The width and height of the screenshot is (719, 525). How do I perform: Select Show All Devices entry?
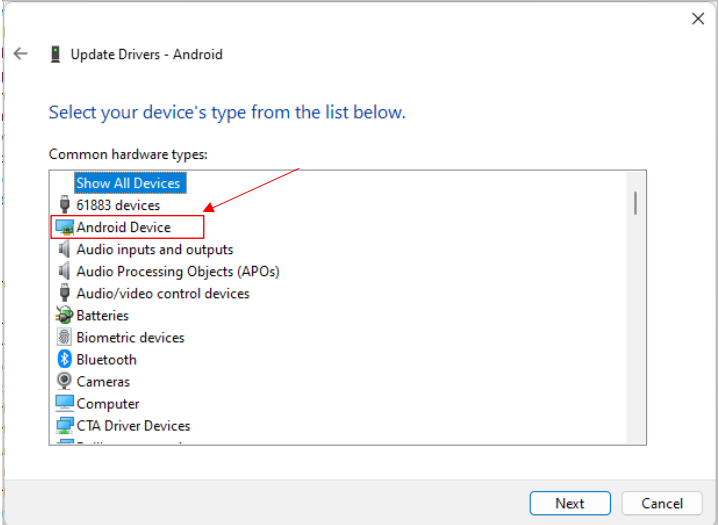click(128, 183)
